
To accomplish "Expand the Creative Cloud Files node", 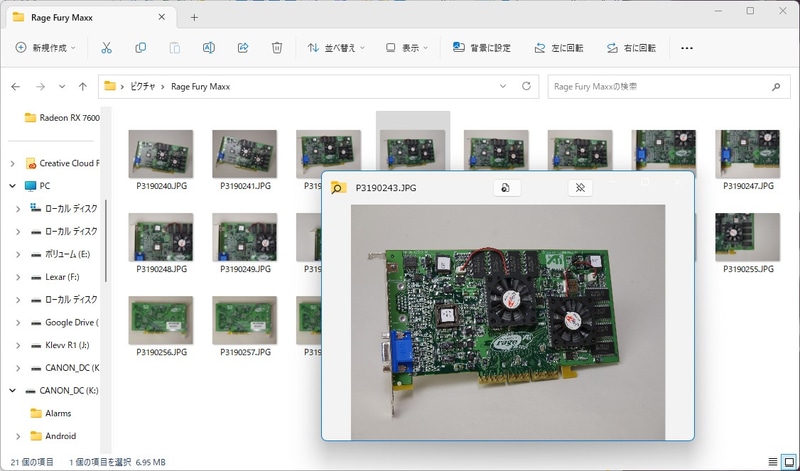I will click(x=12, y=163).
